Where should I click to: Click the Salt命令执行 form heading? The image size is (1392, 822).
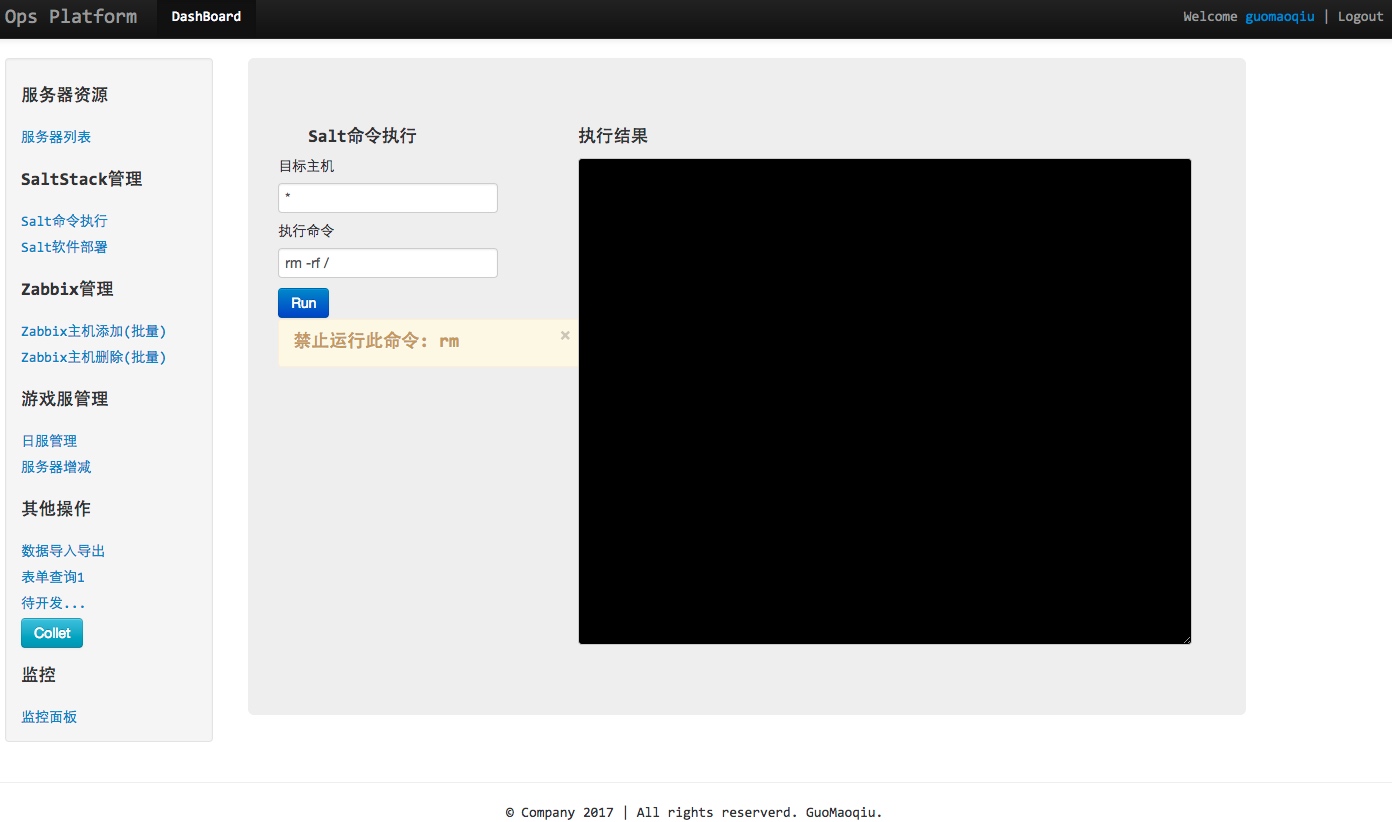click(362, 136)
